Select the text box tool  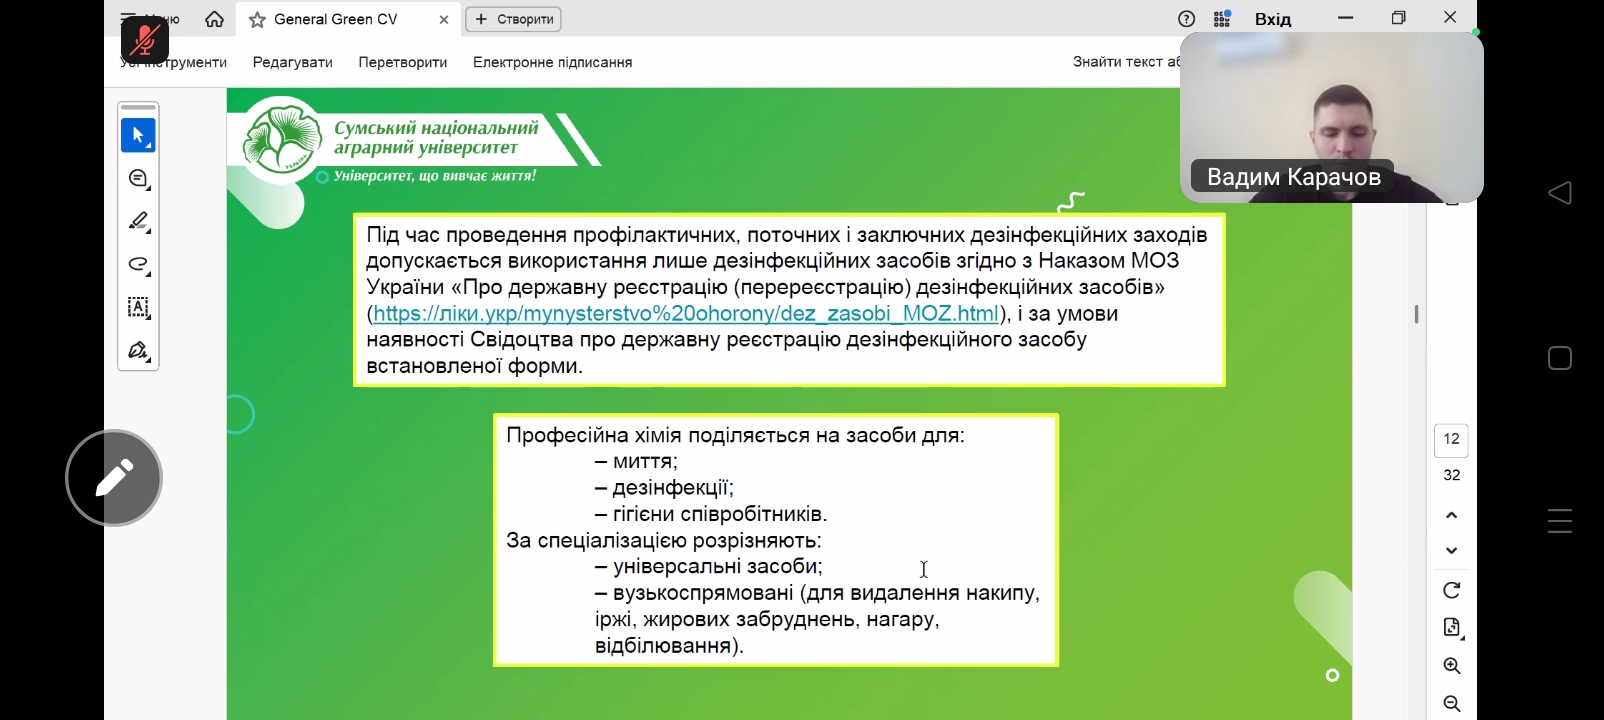point(138,308)
